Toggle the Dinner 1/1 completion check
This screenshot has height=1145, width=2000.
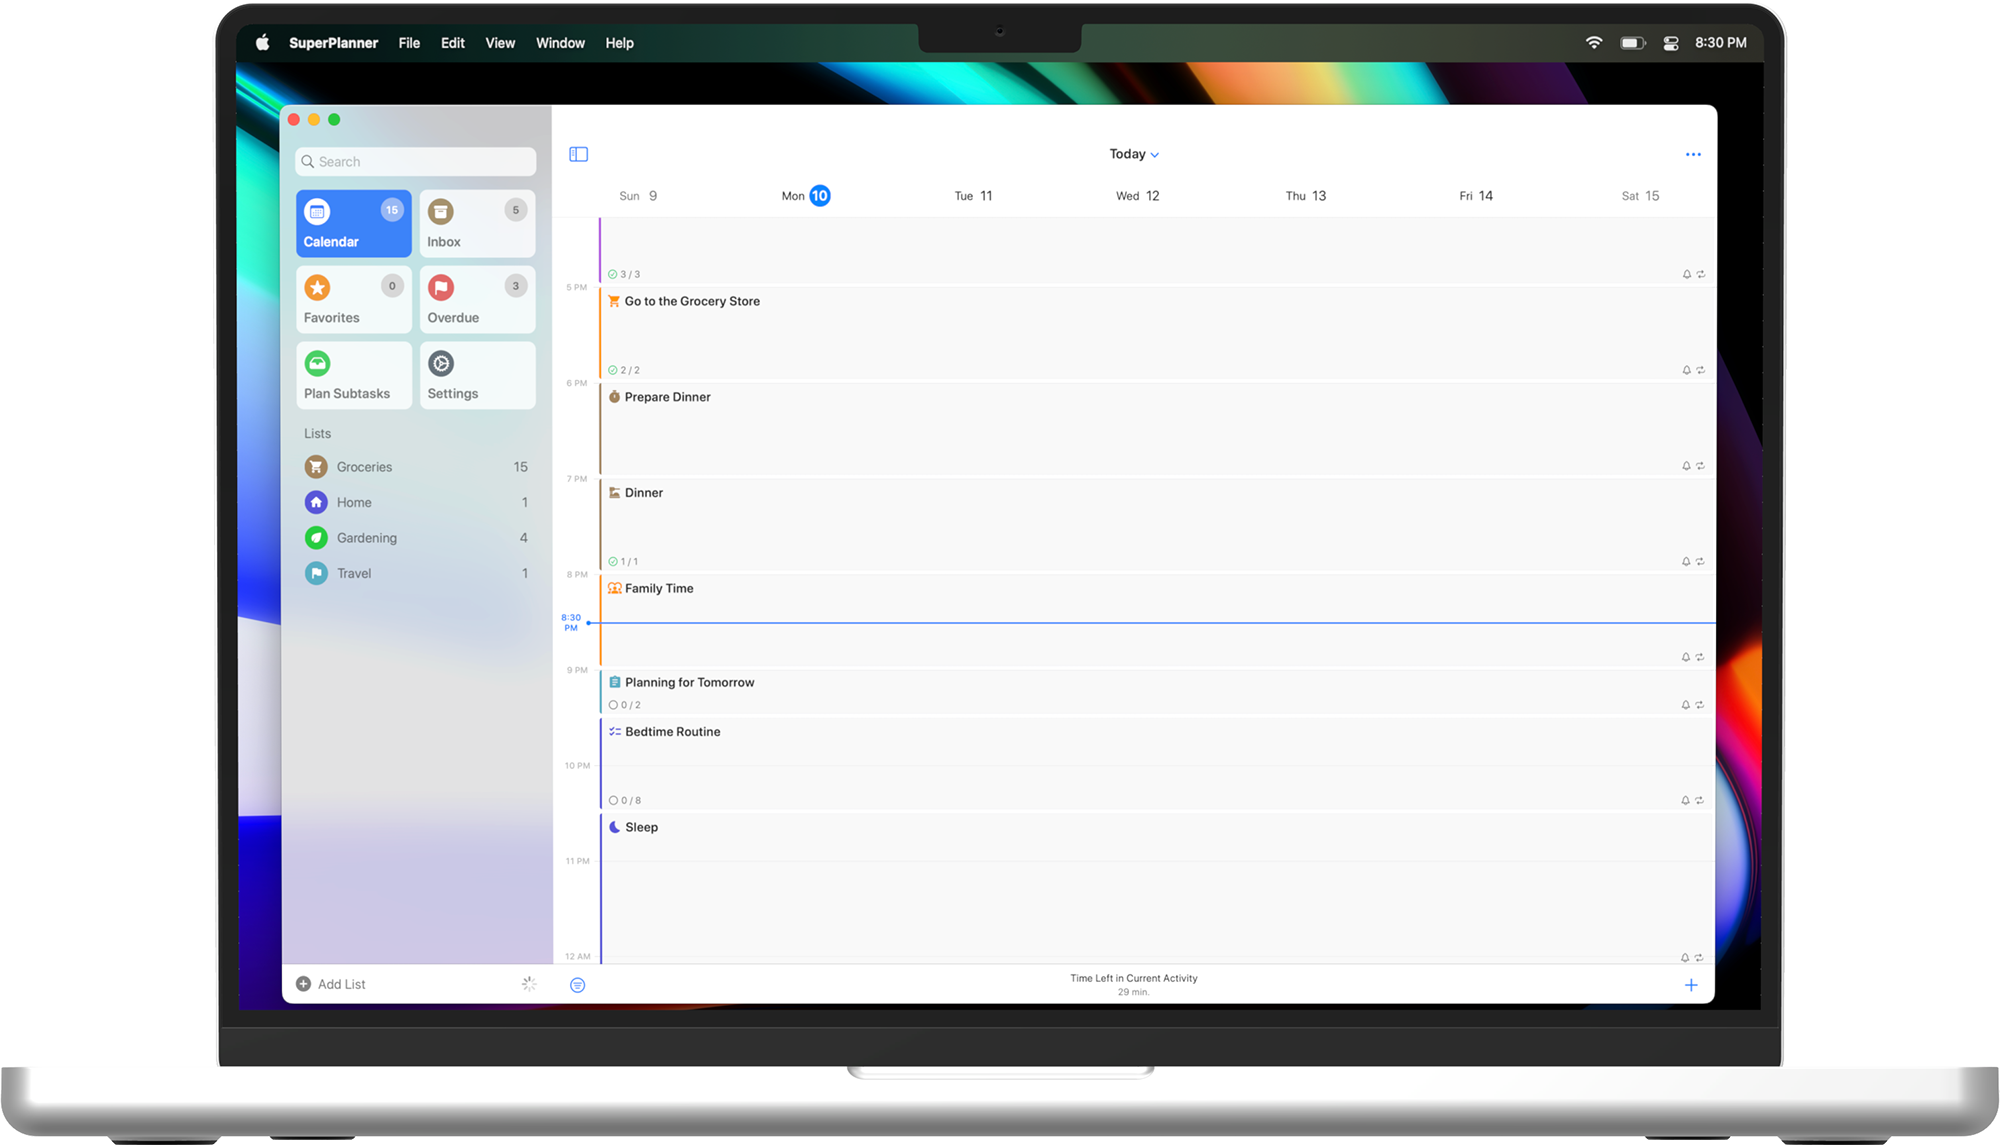tap(613, 562)
